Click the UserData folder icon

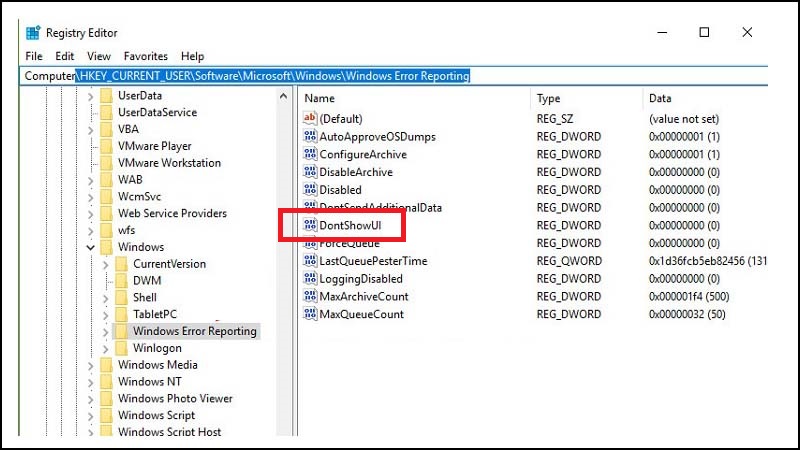pyautogui.click(x=106, y=95)
